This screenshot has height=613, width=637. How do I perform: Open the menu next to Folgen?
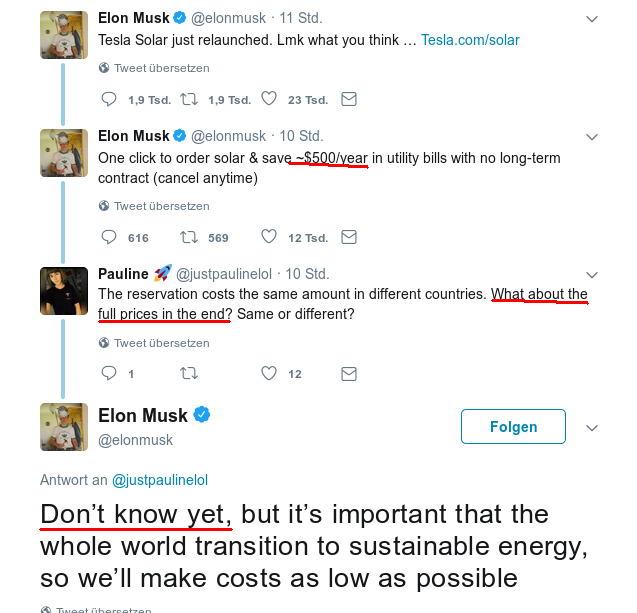[x=592, y=427]
